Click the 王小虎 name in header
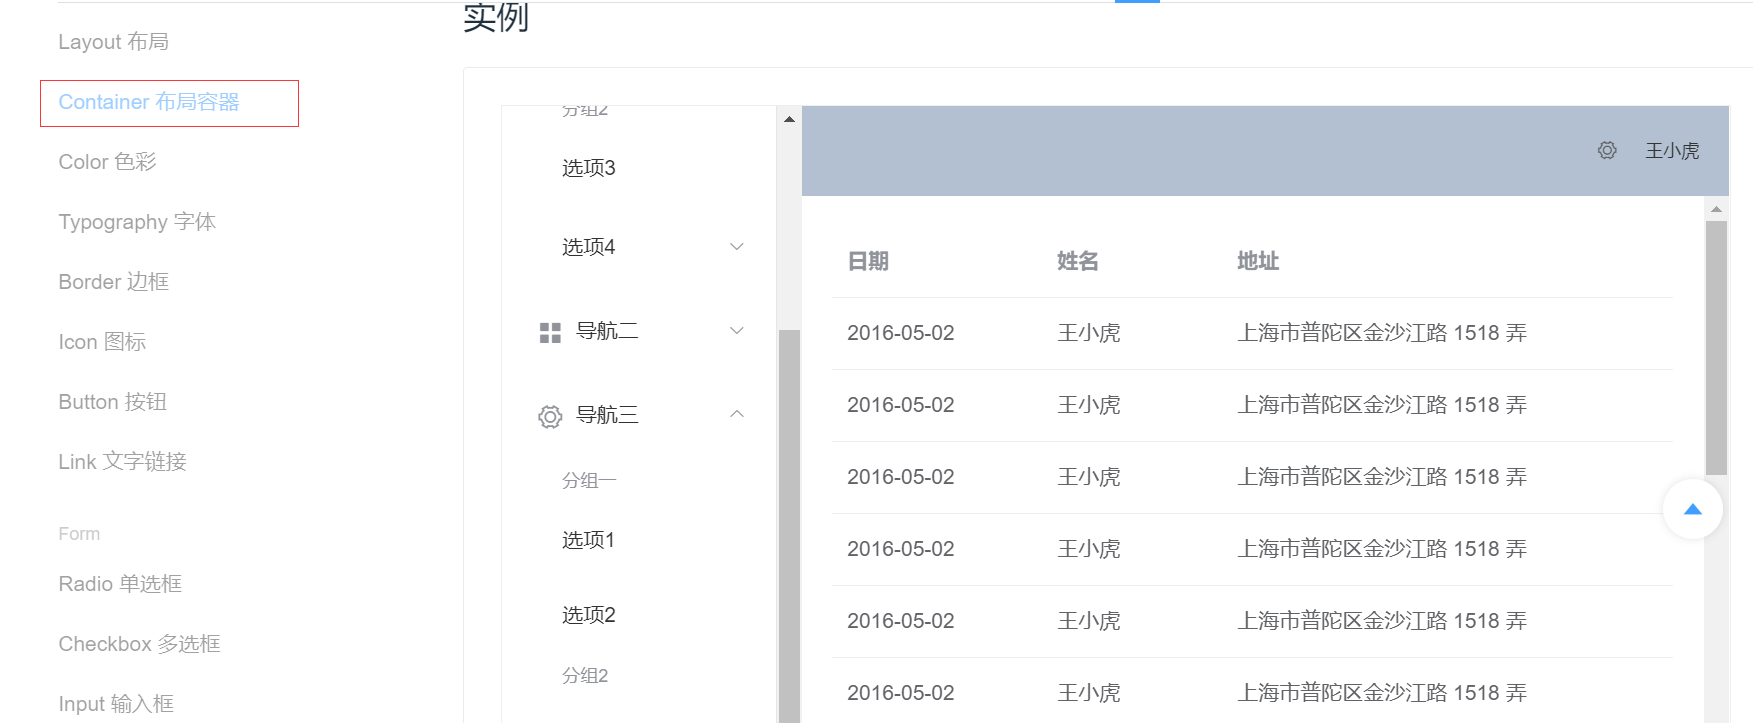Viewport: 1753px width, 723px height. (1673, 151)
